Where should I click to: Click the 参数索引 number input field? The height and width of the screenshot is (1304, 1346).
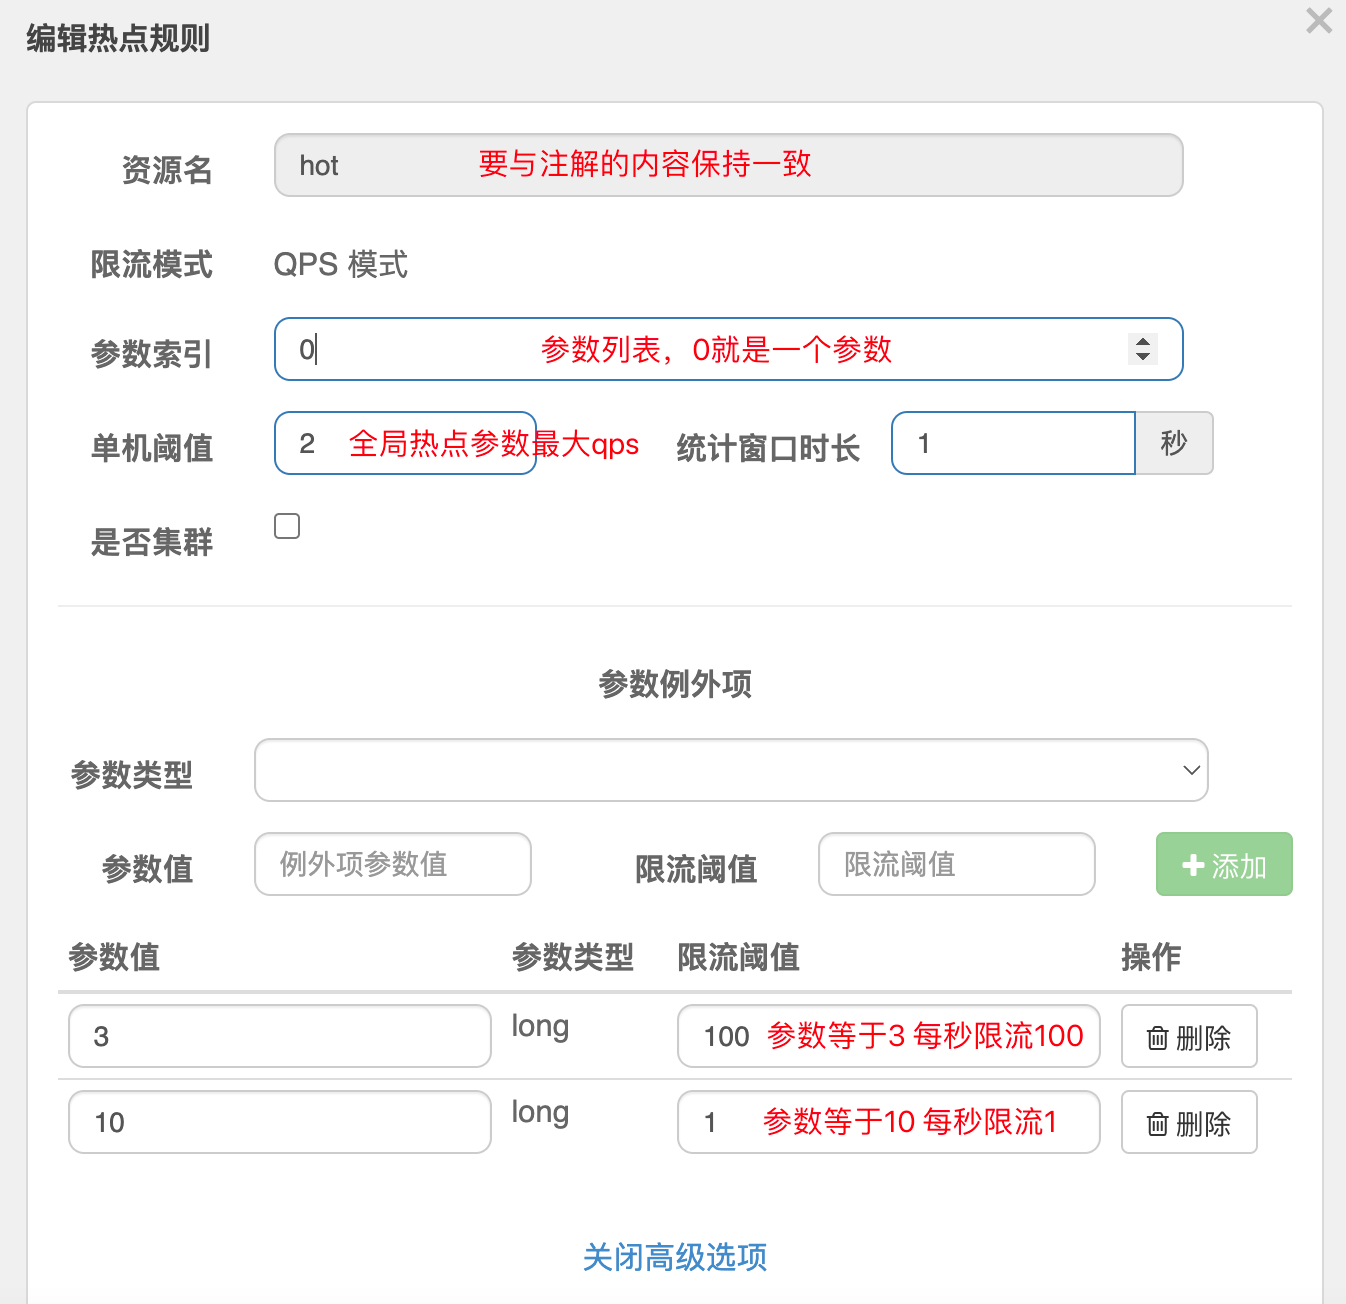point(700,349)
